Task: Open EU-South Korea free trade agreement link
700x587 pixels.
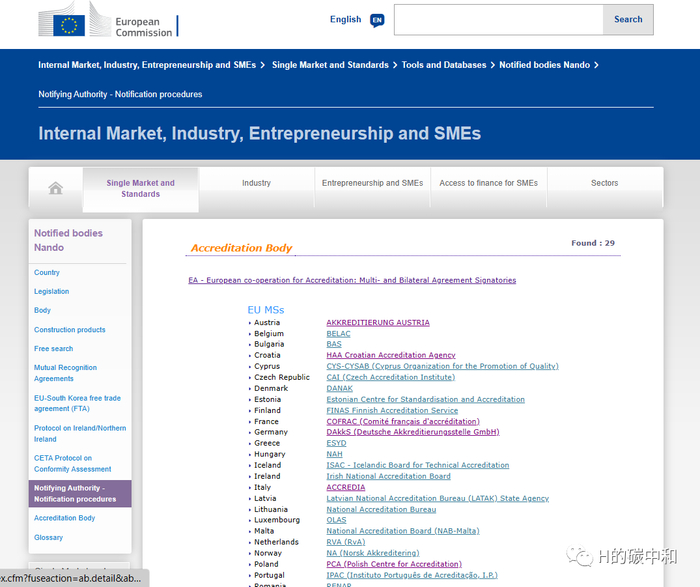Action: 77,403
